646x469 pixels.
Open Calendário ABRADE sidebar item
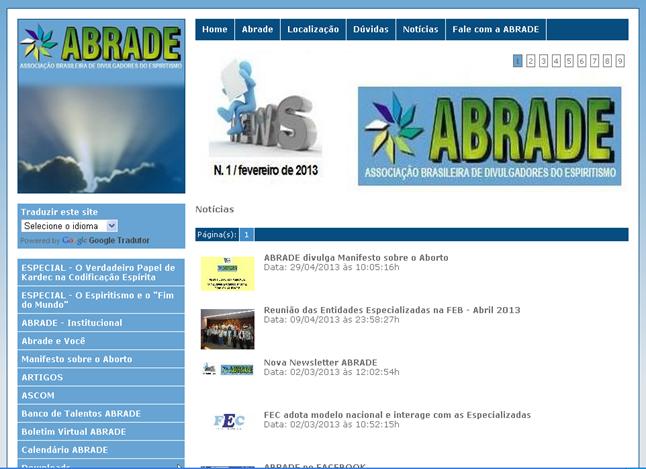tap(101, 450)
